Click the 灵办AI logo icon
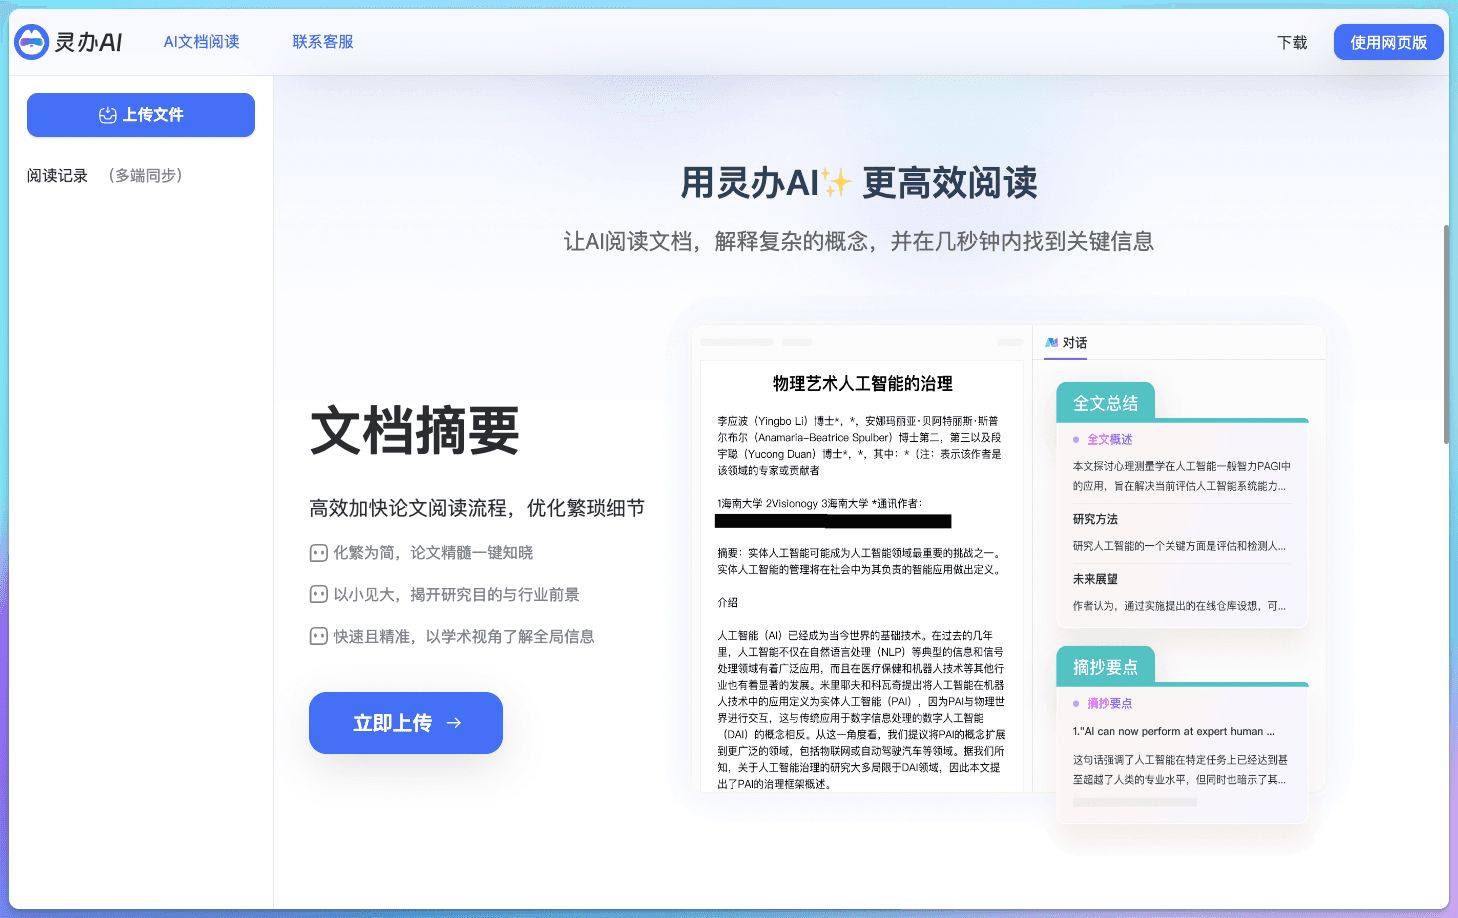Screen dimensions: 1458x918 point(32,42)
